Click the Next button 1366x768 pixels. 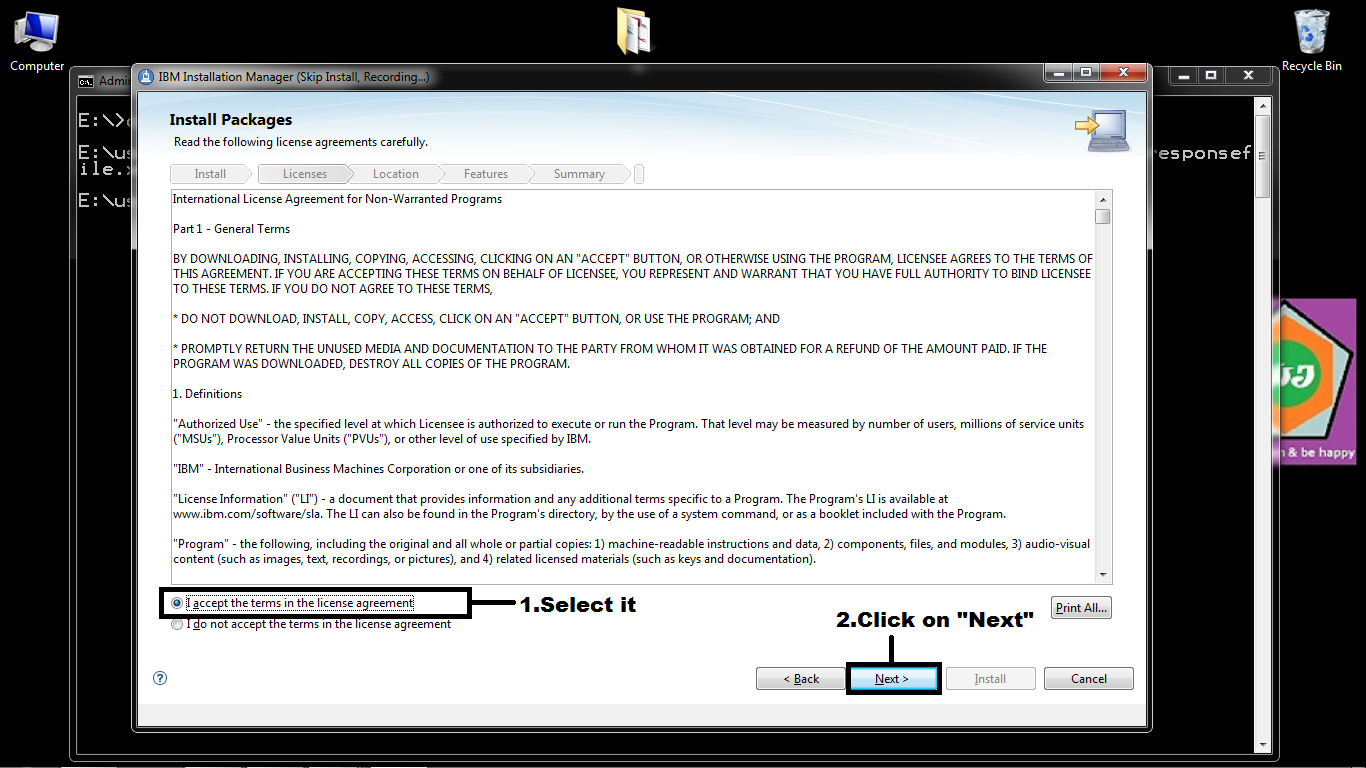click(x=892, y=678)
